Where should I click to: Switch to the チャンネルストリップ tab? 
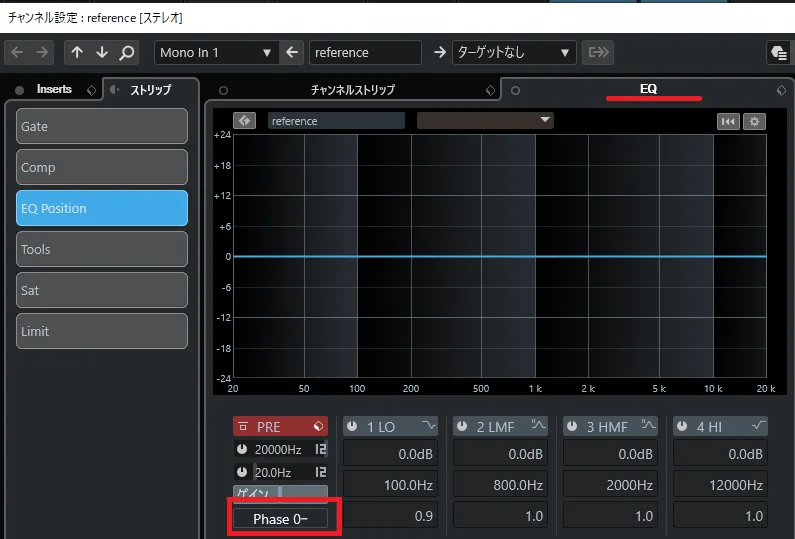coord(352,90)
